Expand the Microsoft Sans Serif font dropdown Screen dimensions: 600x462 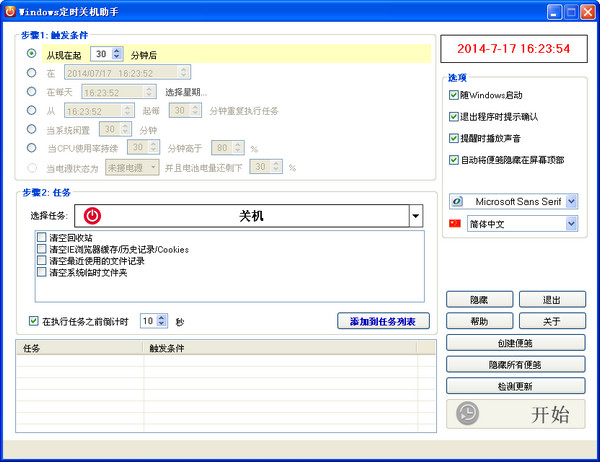click(x=571, y=201)
